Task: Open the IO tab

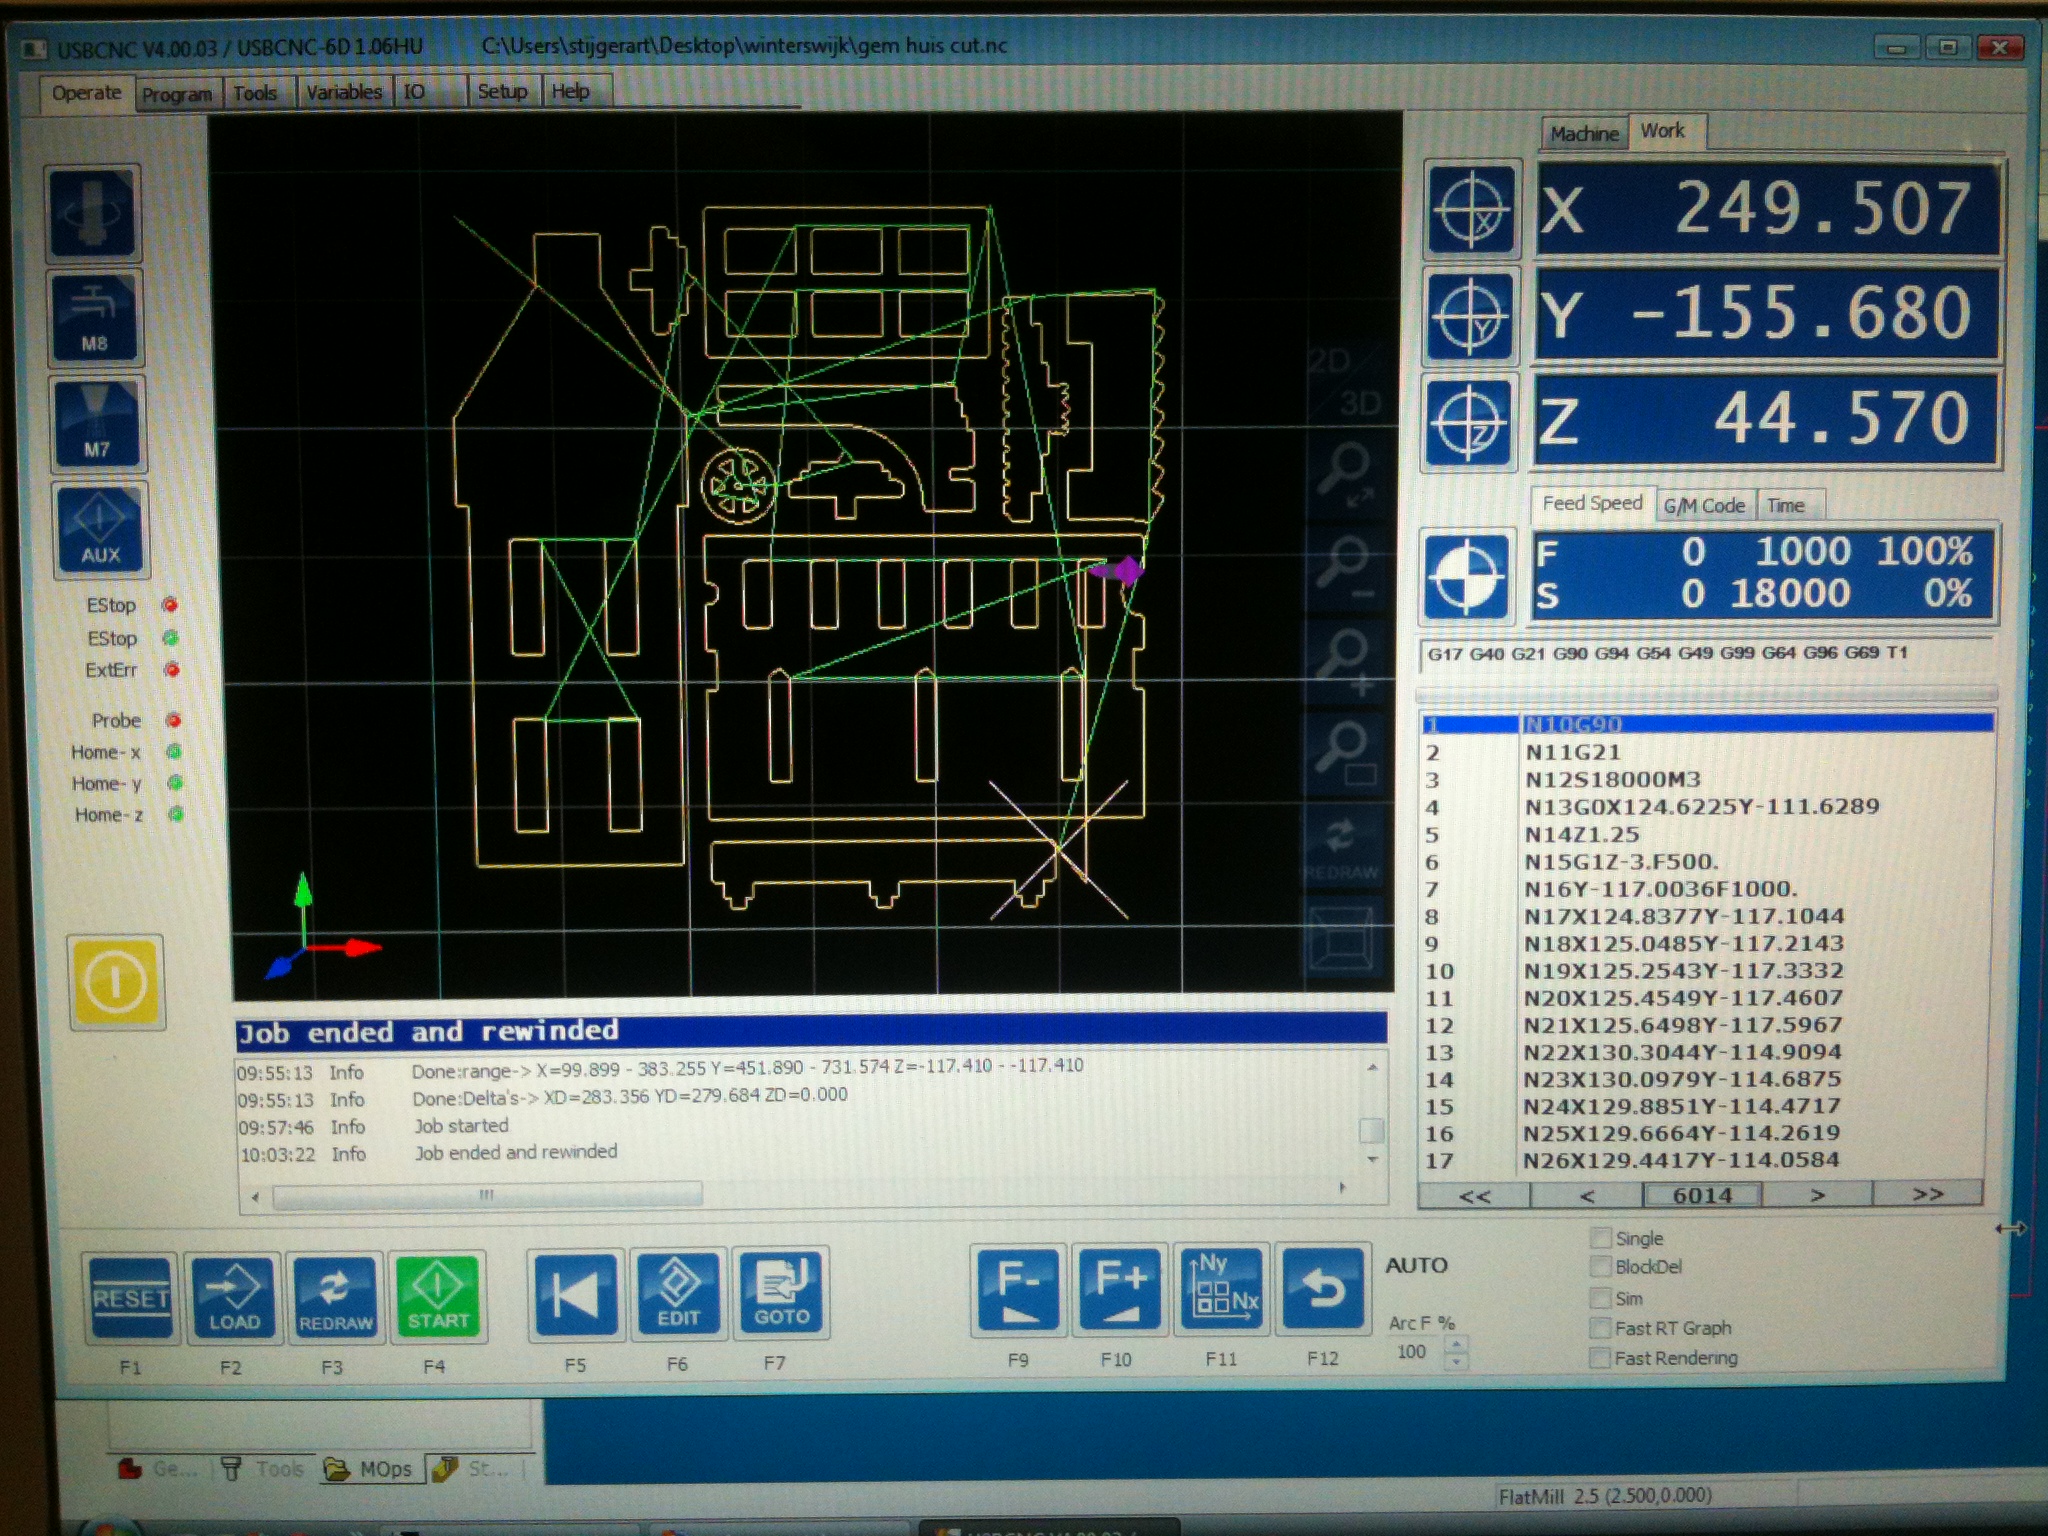Action: pyautogui.click(x=414, y=92)
